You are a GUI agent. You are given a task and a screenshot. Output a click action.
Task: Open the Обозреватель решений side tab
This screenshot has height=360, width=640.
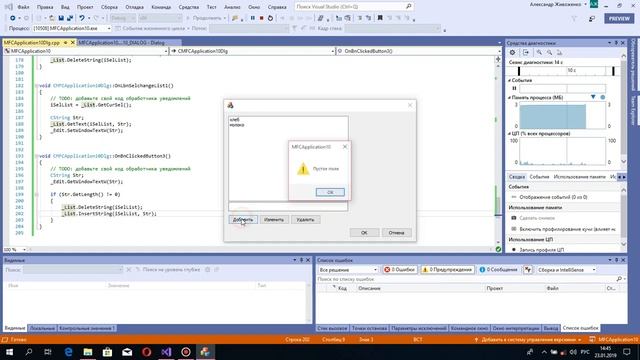point(633,64)
